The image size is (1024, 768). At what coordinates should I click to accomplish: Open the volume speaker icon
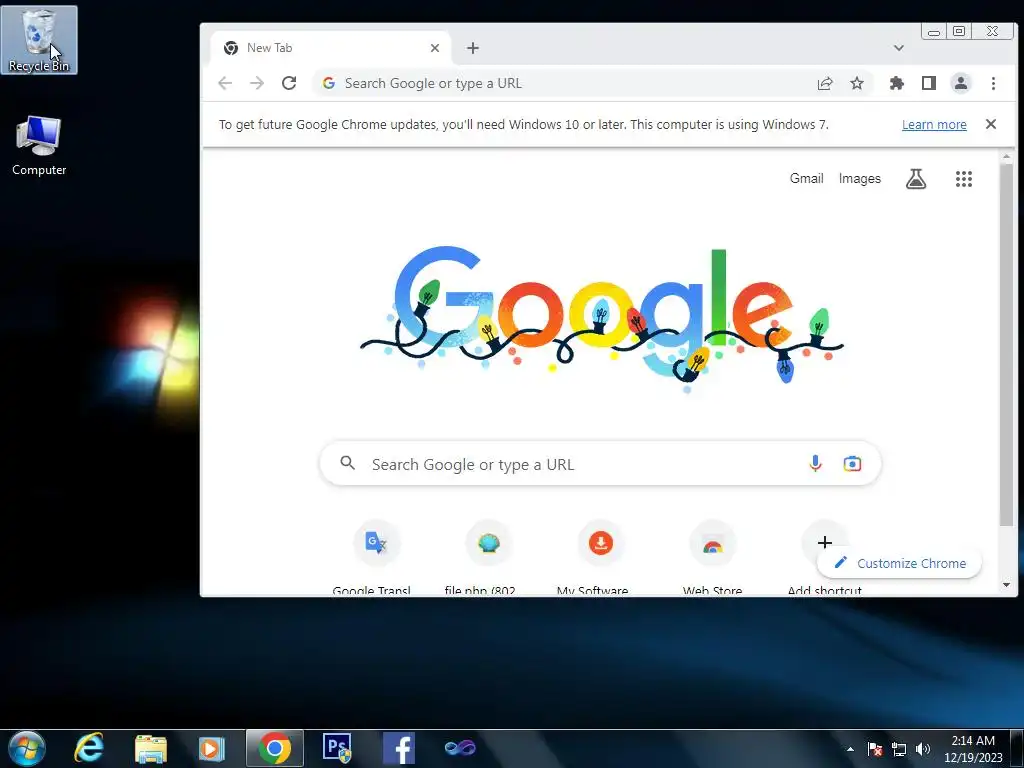point(923,749)
